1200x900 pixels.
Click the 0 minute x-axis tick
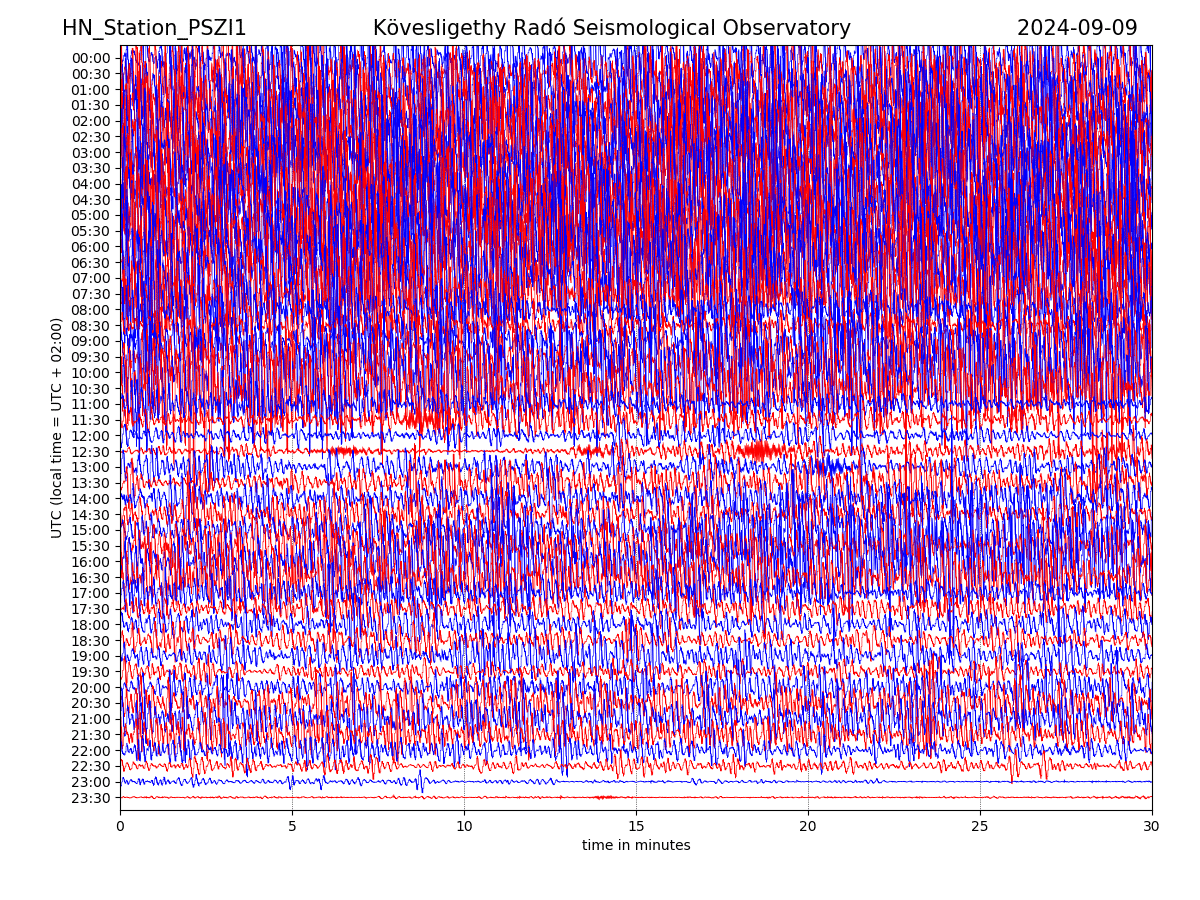120,827
